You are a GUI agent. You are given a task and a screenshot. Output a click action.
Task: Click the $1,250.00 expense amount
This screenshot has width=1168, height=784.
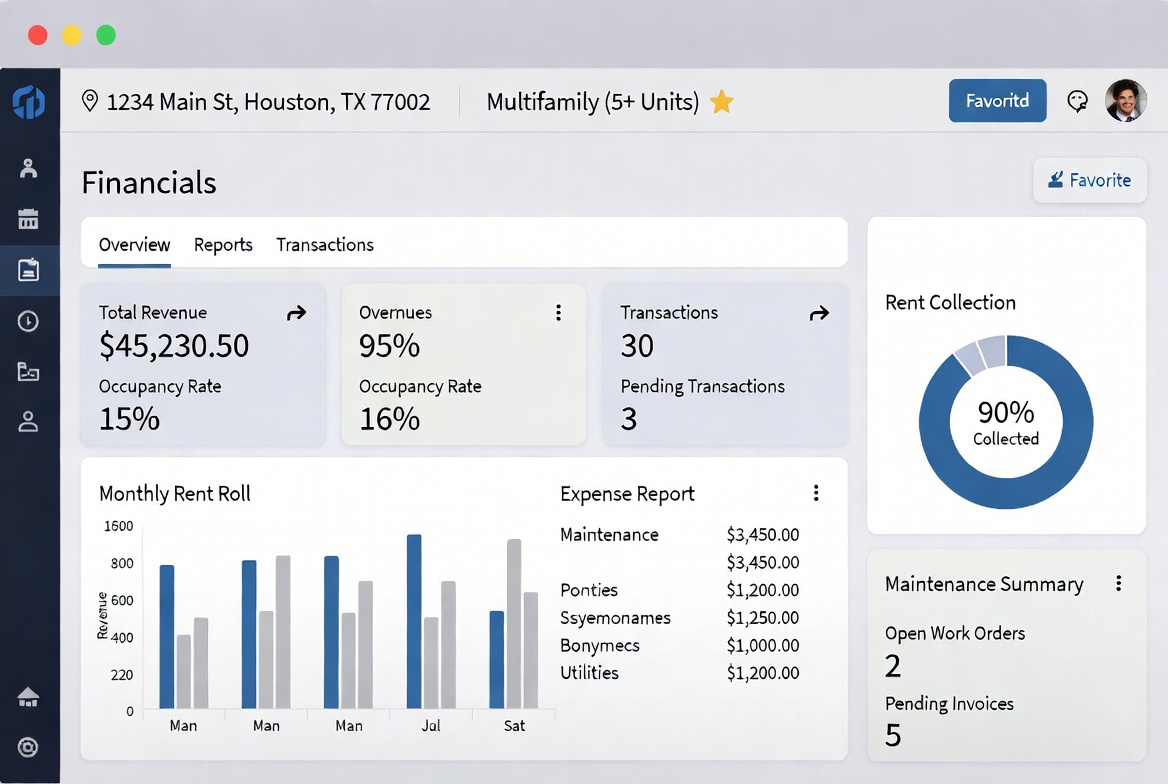pos(763,617)
